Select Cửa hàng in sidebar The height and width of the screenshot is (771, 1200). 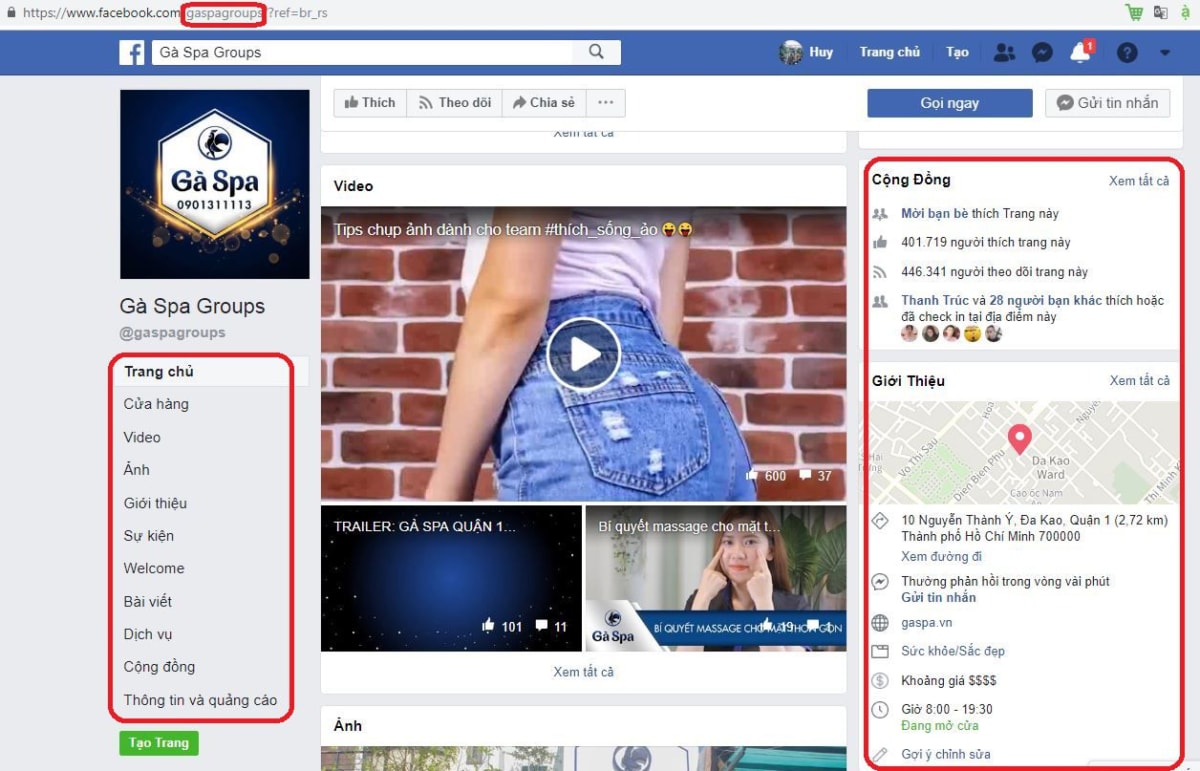(x=156, y=404)
